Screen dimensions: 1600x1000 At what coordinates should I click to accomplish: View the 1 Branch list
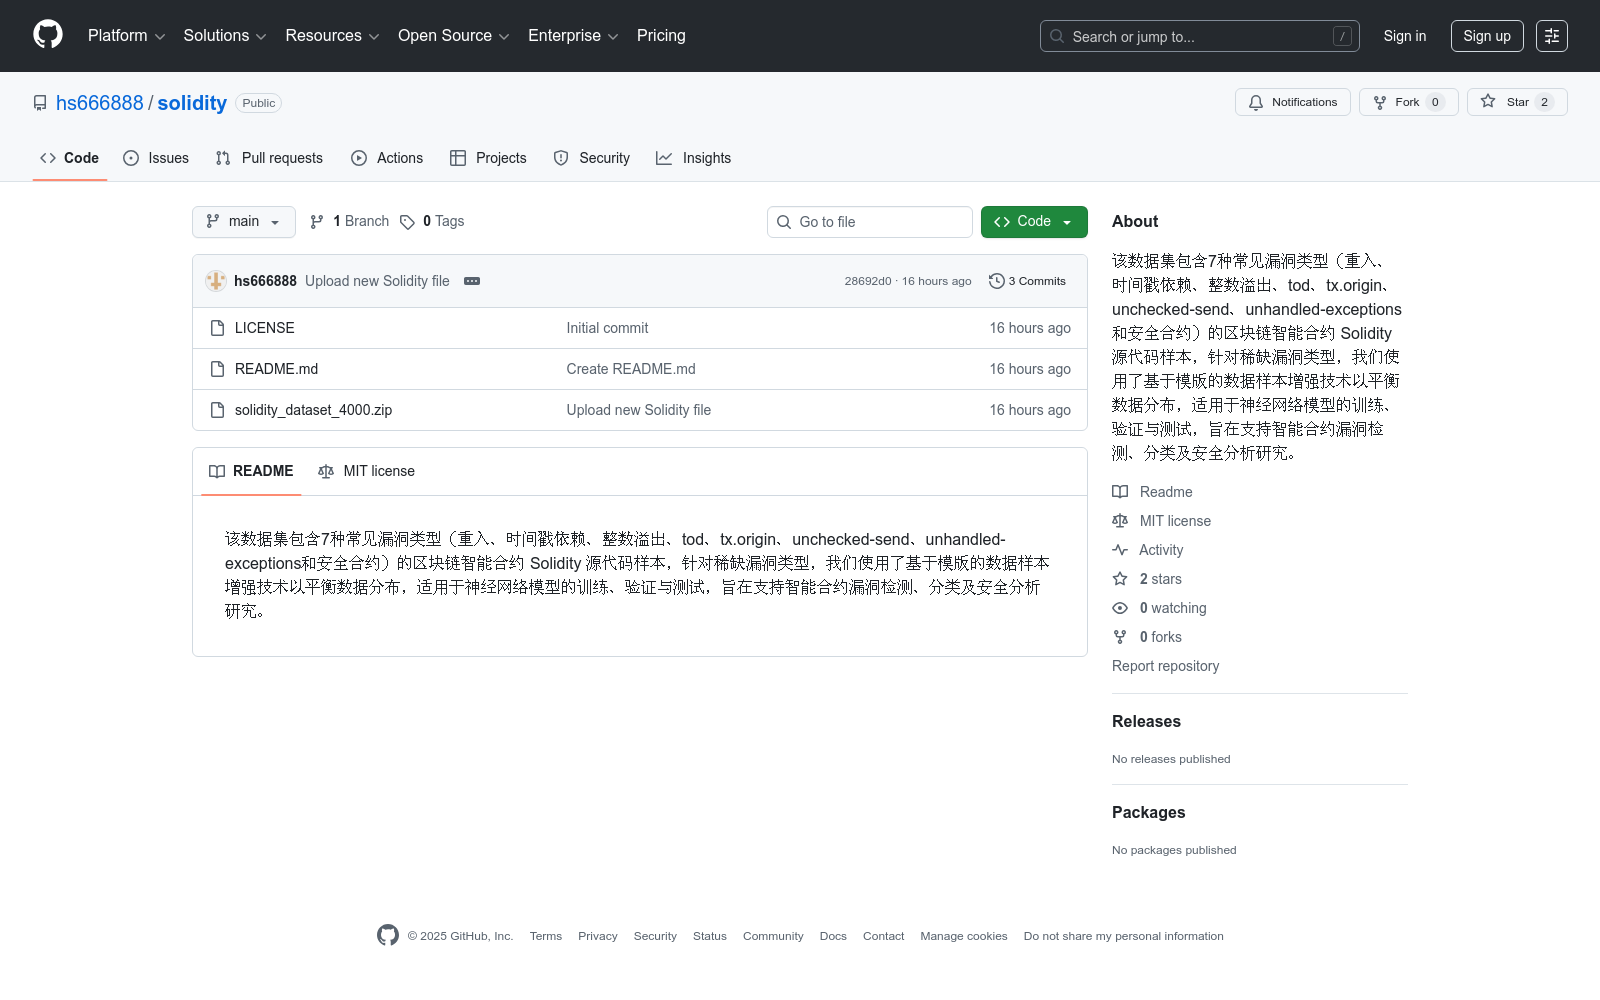tap(349, 222)
